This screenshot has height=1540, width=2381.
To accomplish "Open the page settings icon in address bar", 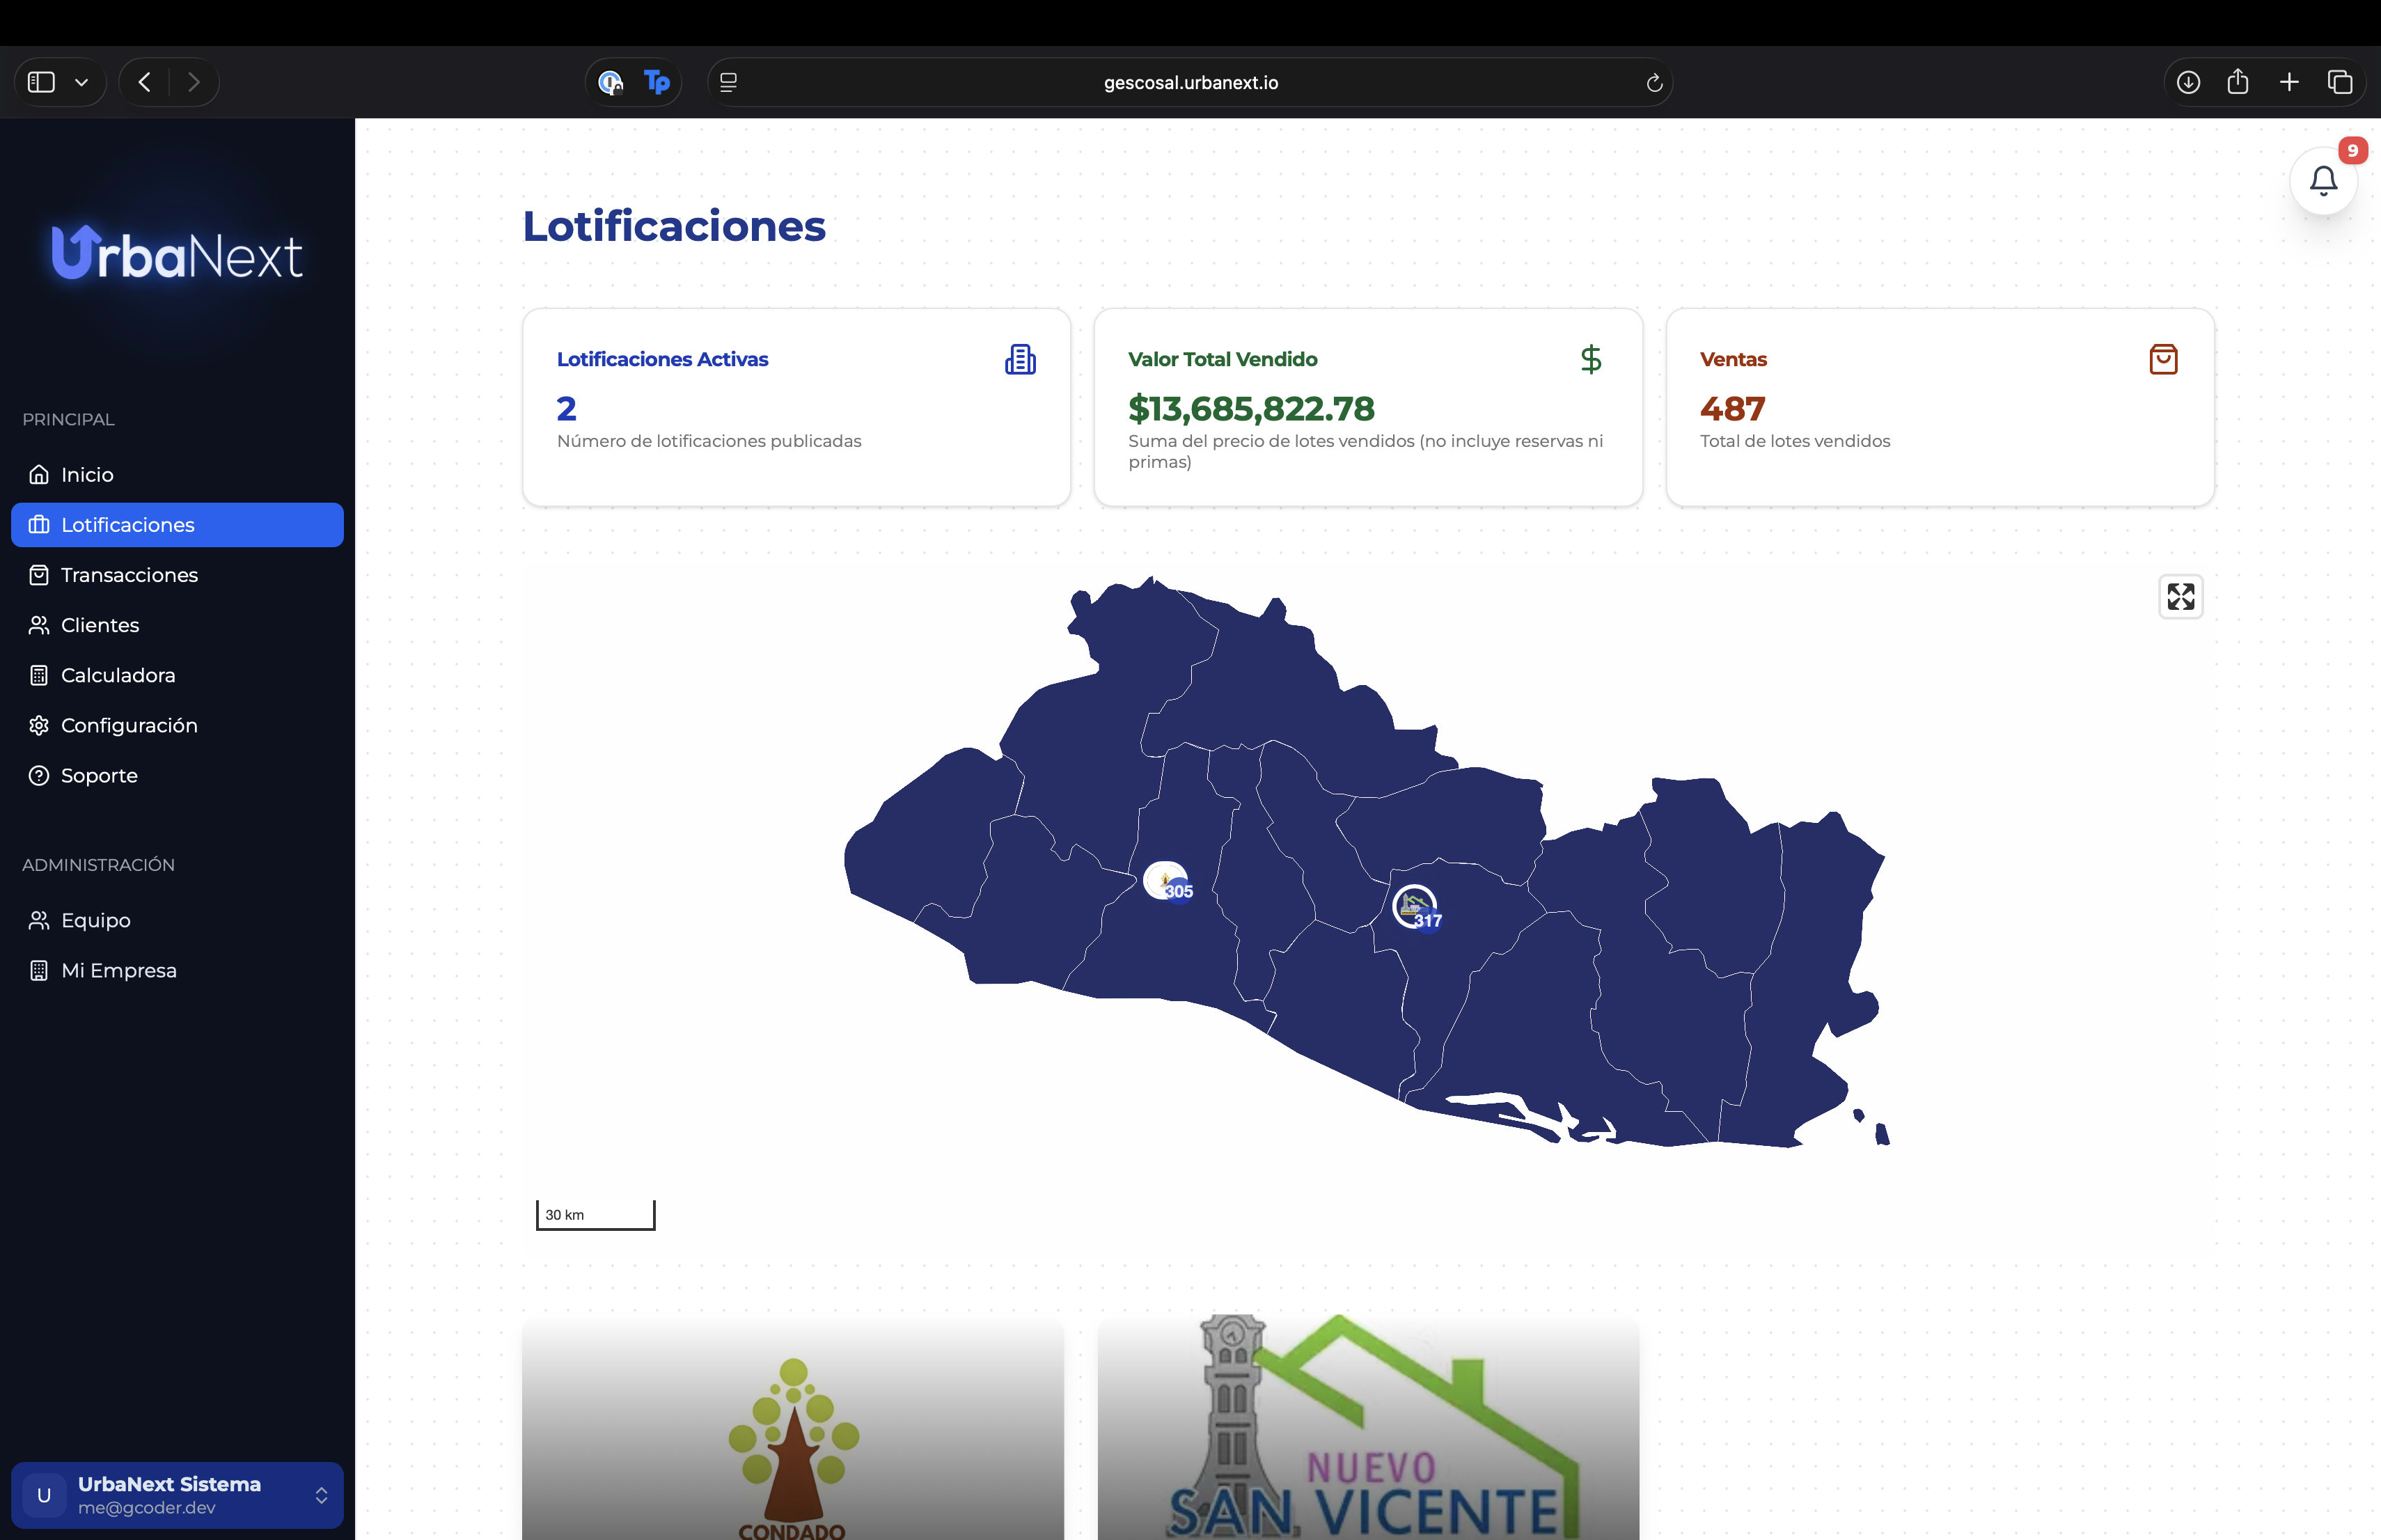I will [x=729, y=83].
